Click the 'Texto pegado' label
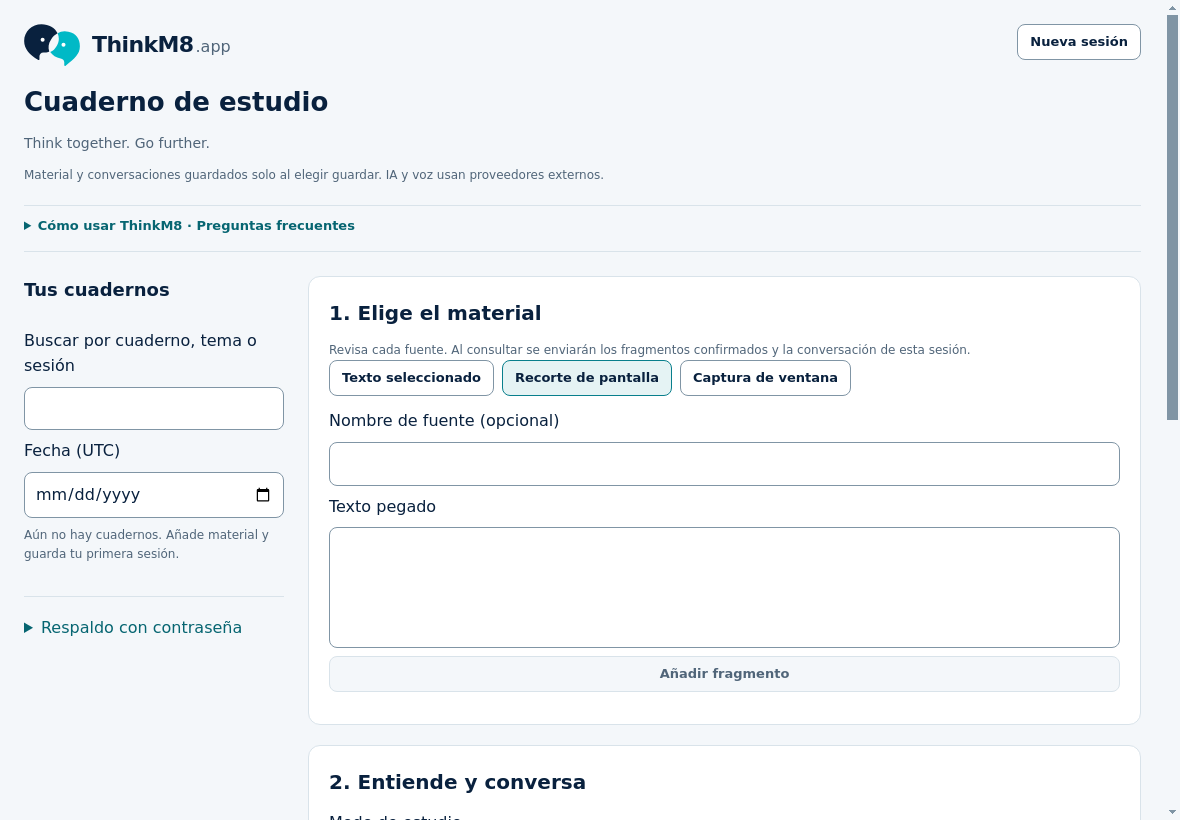Image resolution: width=1180 pixels, height=820 pixels. pos(382,506)
